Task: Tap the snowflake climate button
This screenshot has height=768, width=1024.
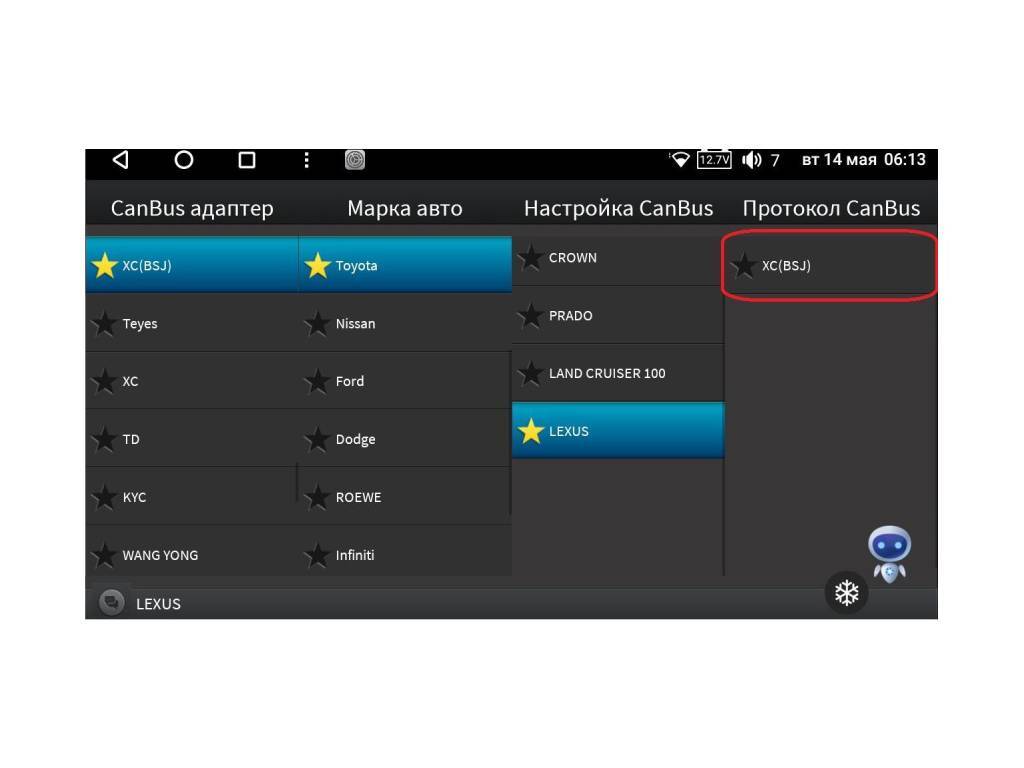Action: click(846, 593)
